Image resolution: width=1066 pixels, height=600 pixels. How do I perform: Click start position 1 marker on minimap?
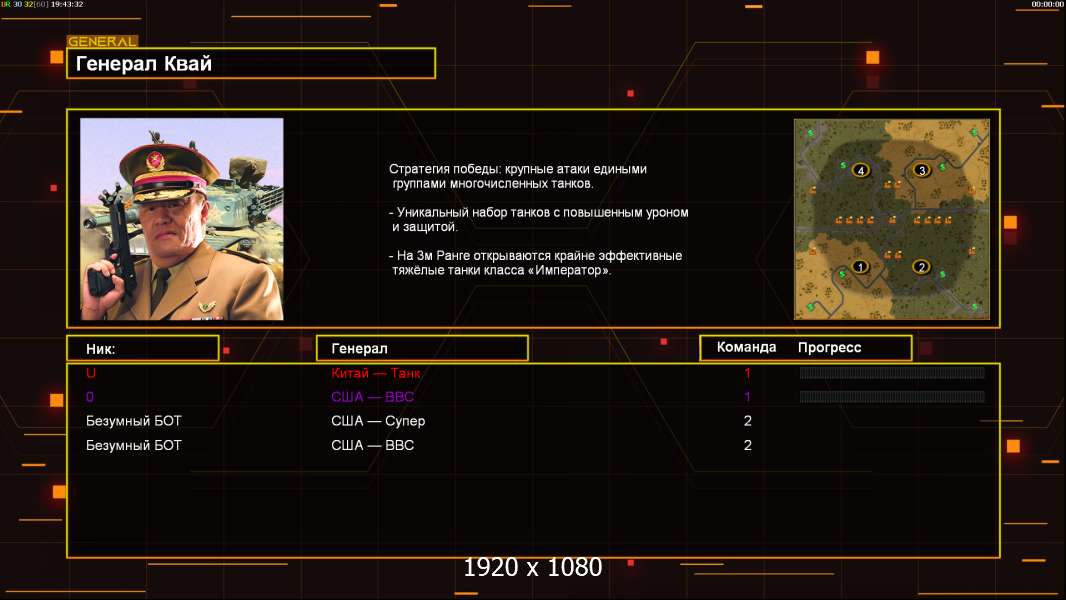tap(859, 267)
